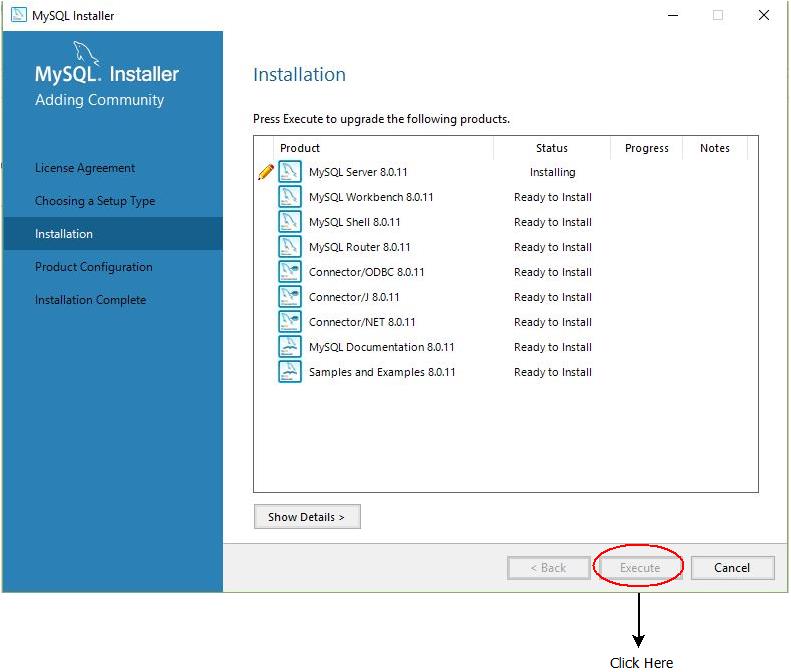Select the Connector/J 8.0.11 row text
Image resolution: width=791 pixels, height=672 pixels.
[x=354, y=297]
